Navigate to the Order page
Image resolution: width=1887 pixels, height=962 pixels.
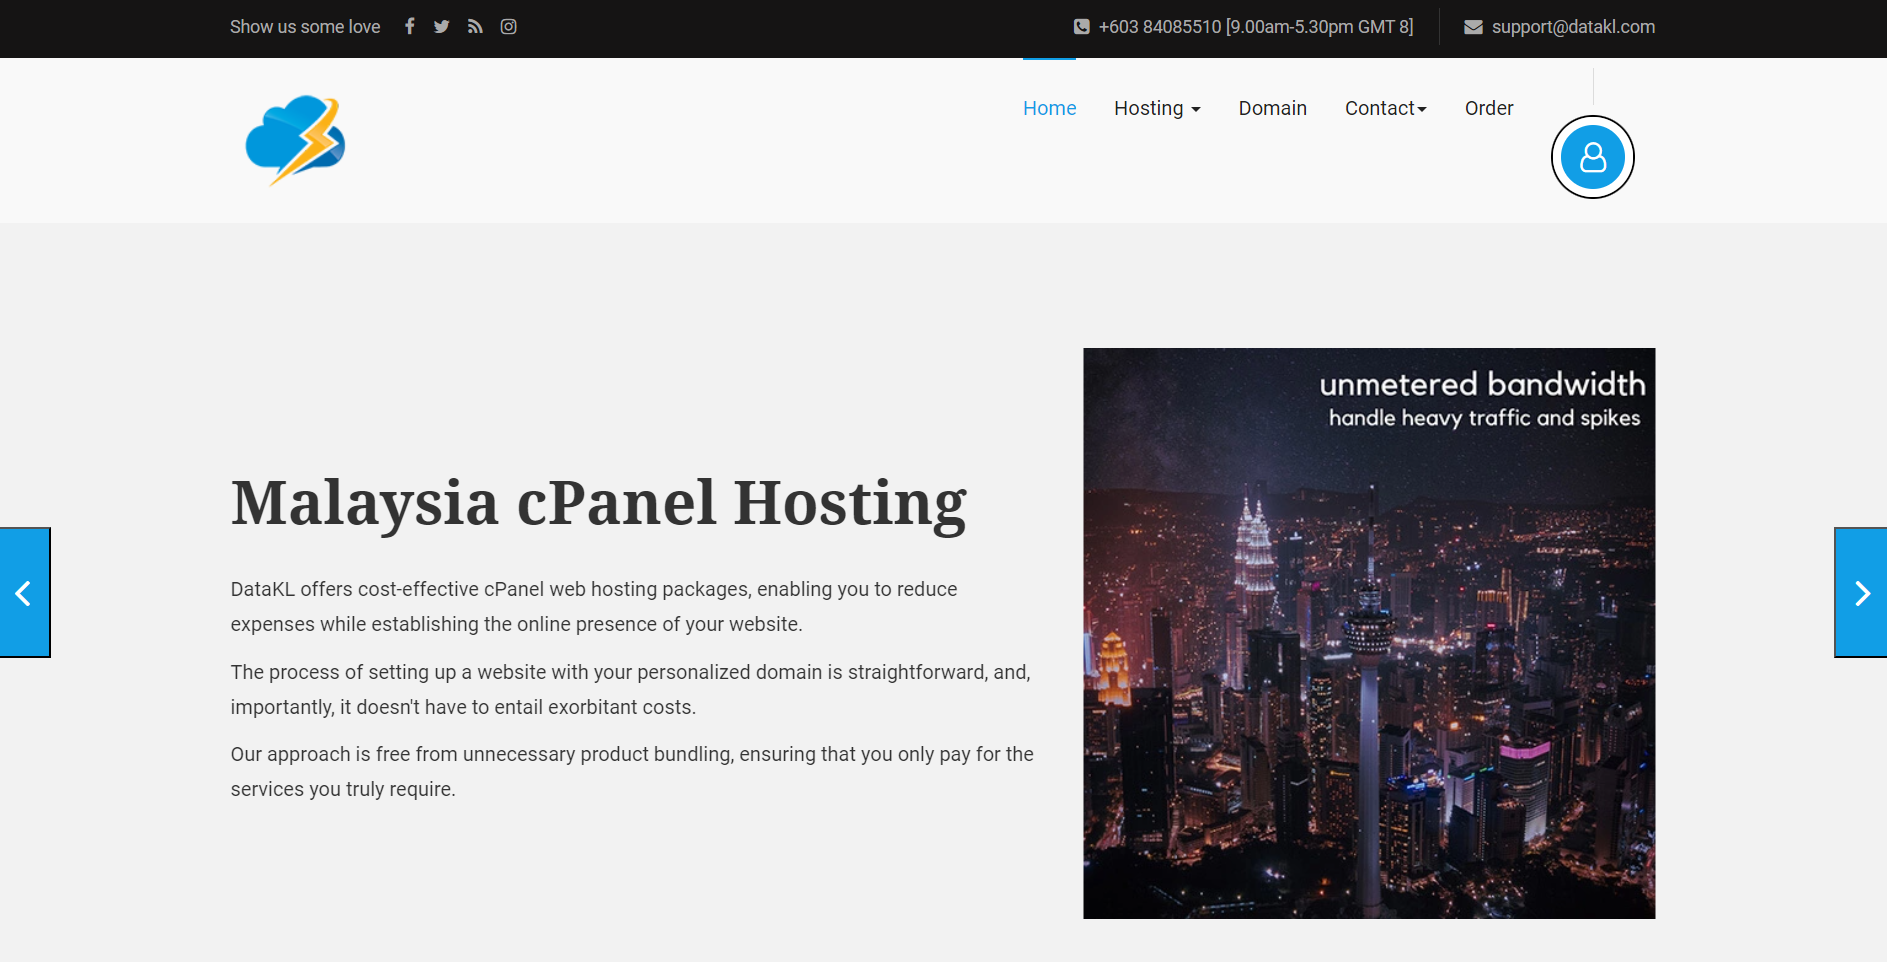[1488, 108]
